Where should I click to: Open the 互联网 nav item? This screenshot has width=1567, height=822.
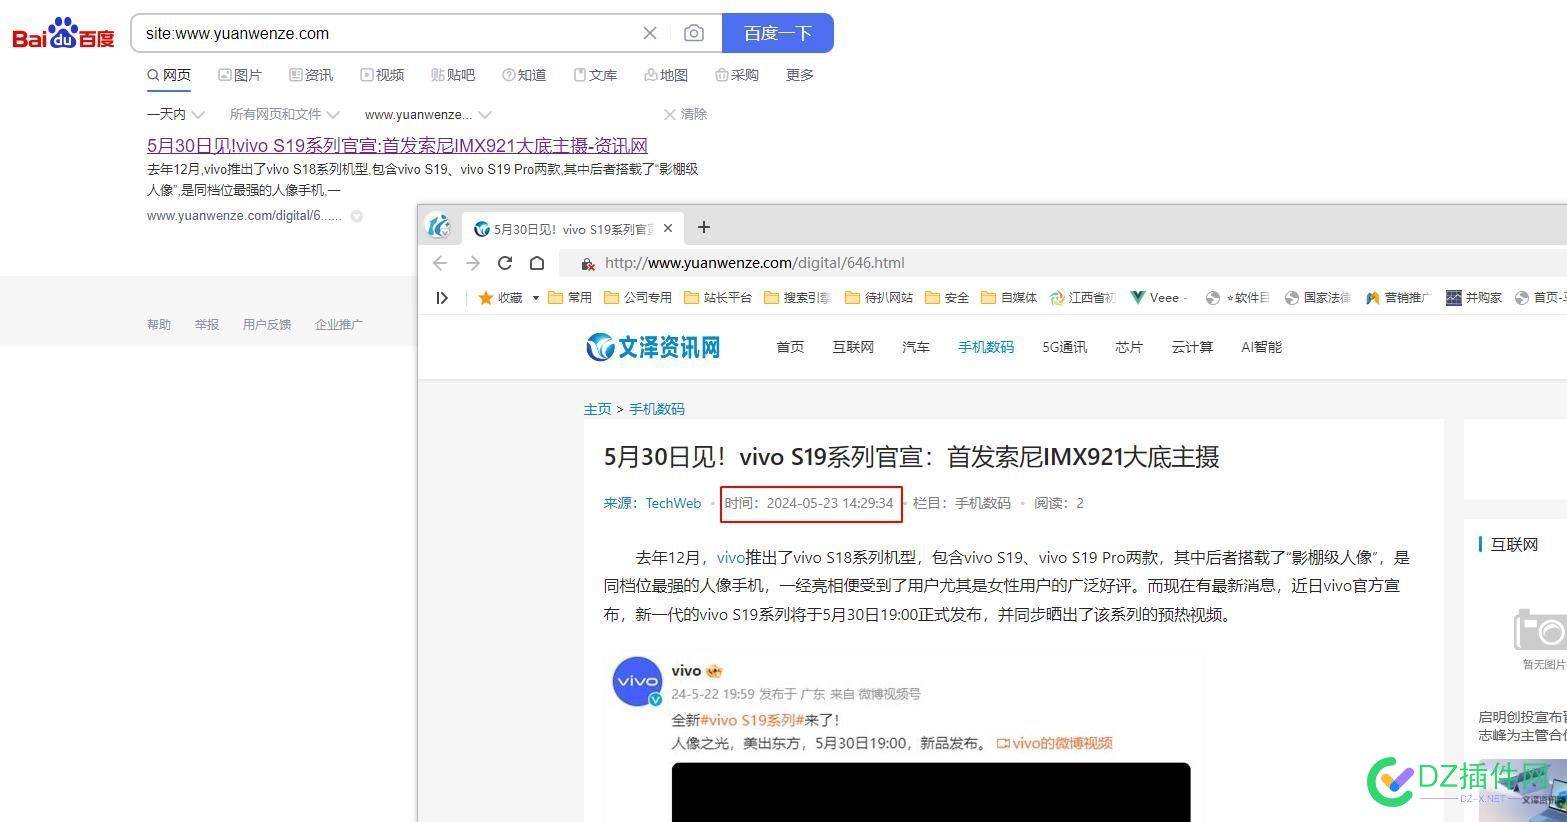click(x=853, y=347)
